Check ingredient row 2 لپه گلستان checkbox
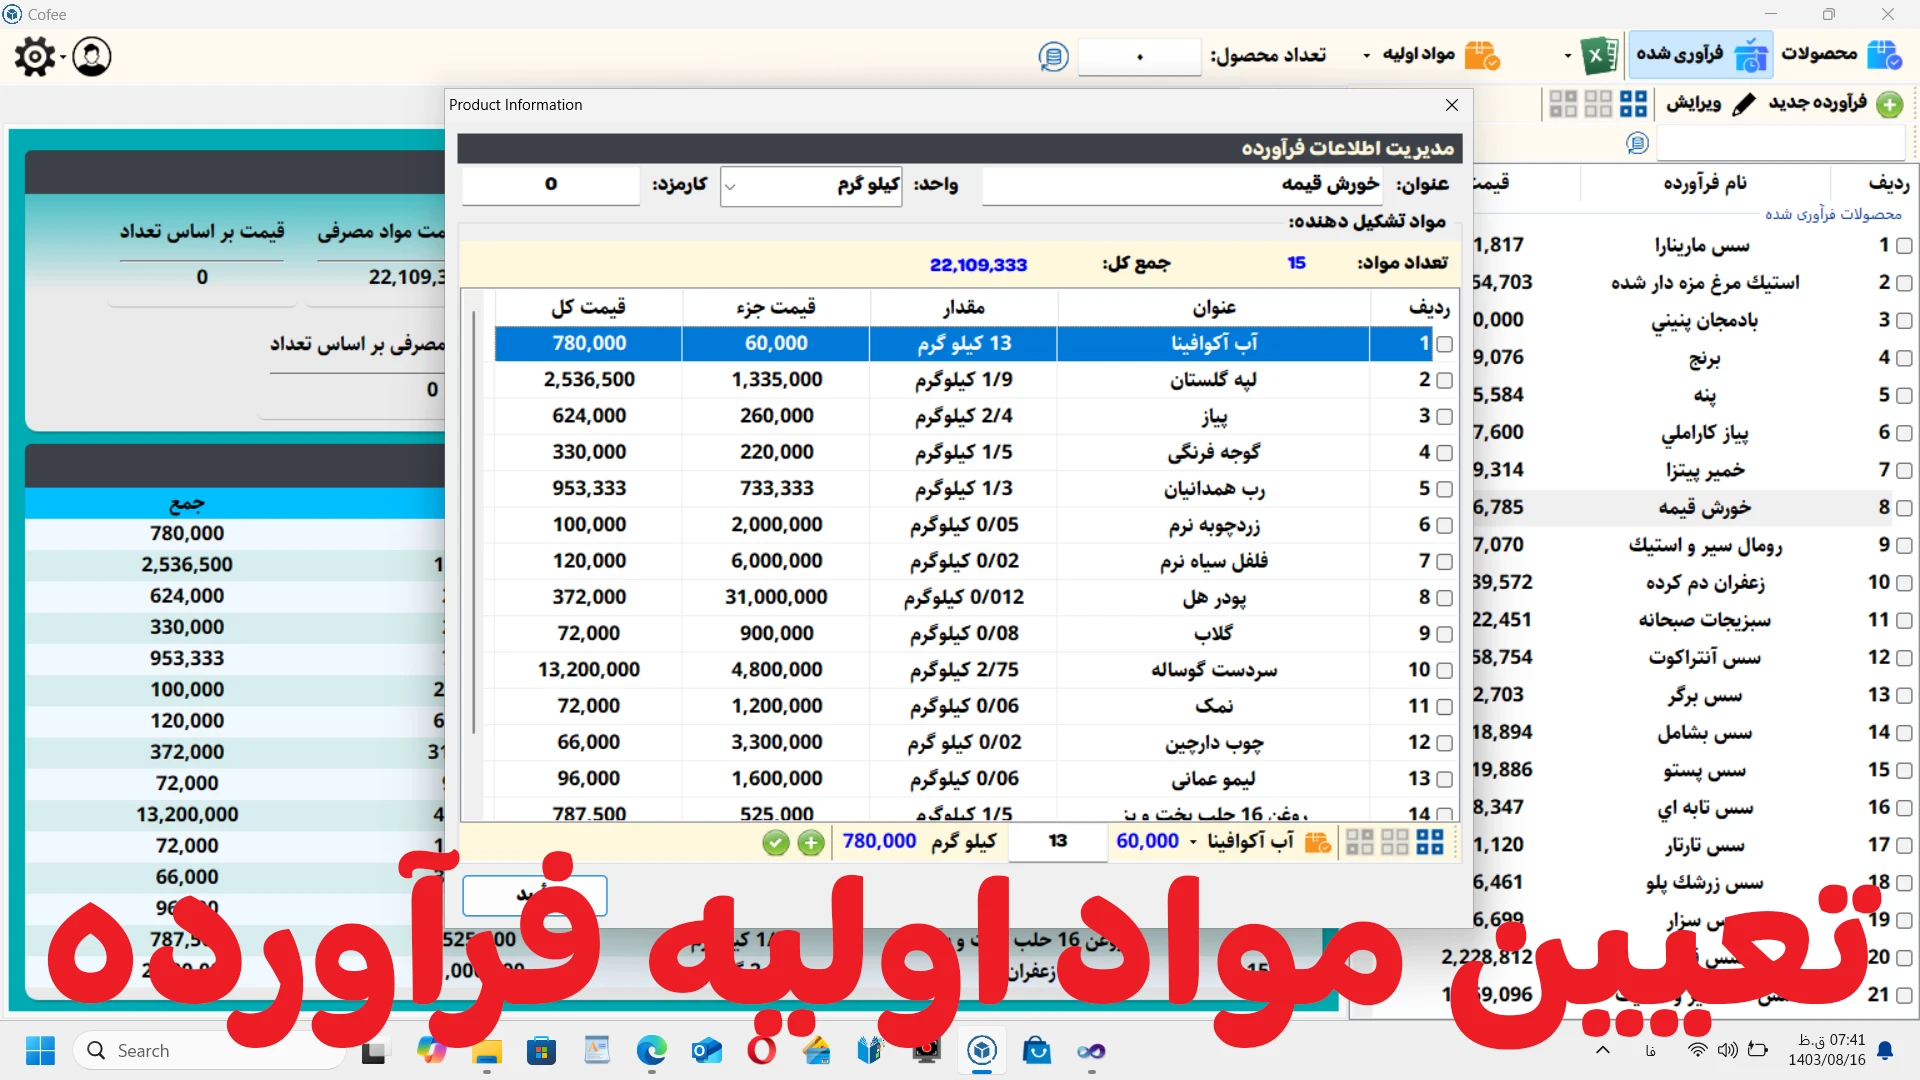This screenshot has height=1080, width=1920. click(1444, 381)
